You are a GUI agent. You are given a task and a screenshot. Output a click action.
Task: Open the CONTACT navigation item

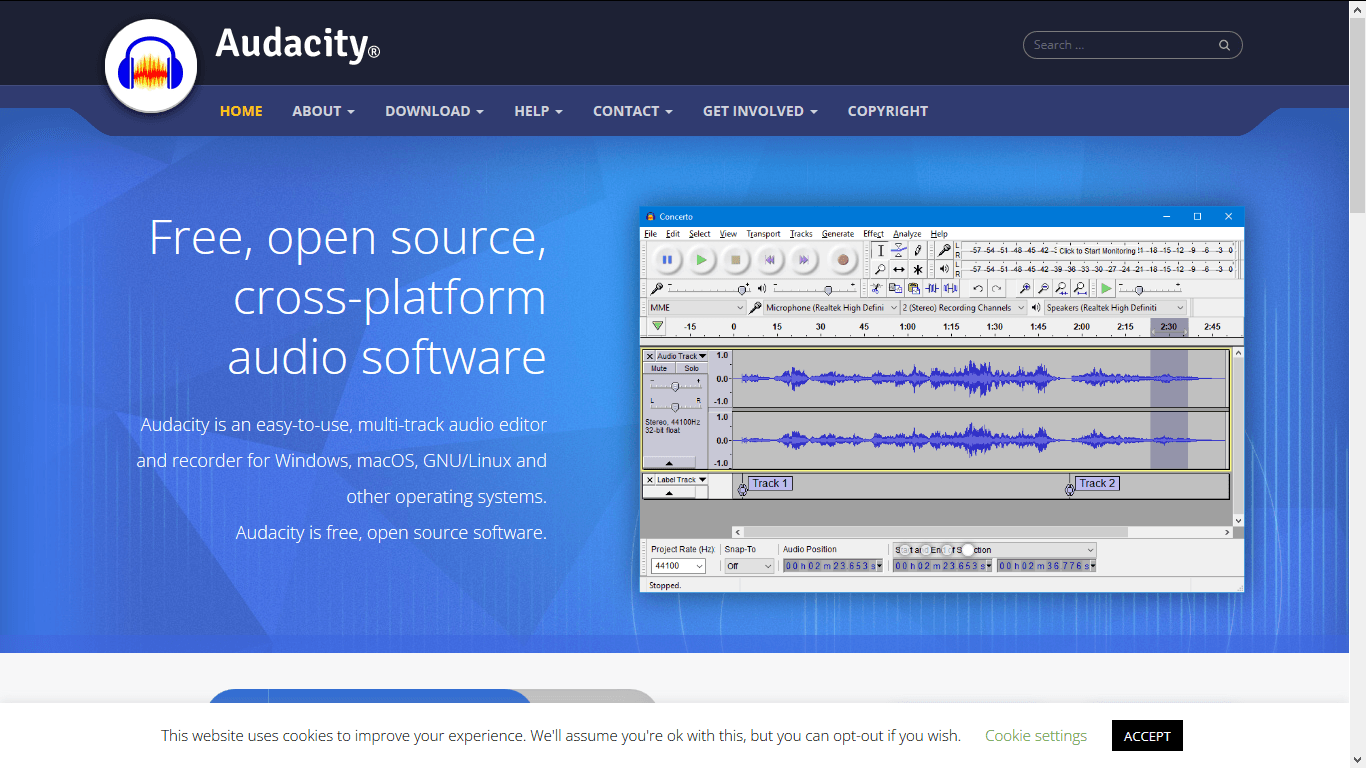632,111
